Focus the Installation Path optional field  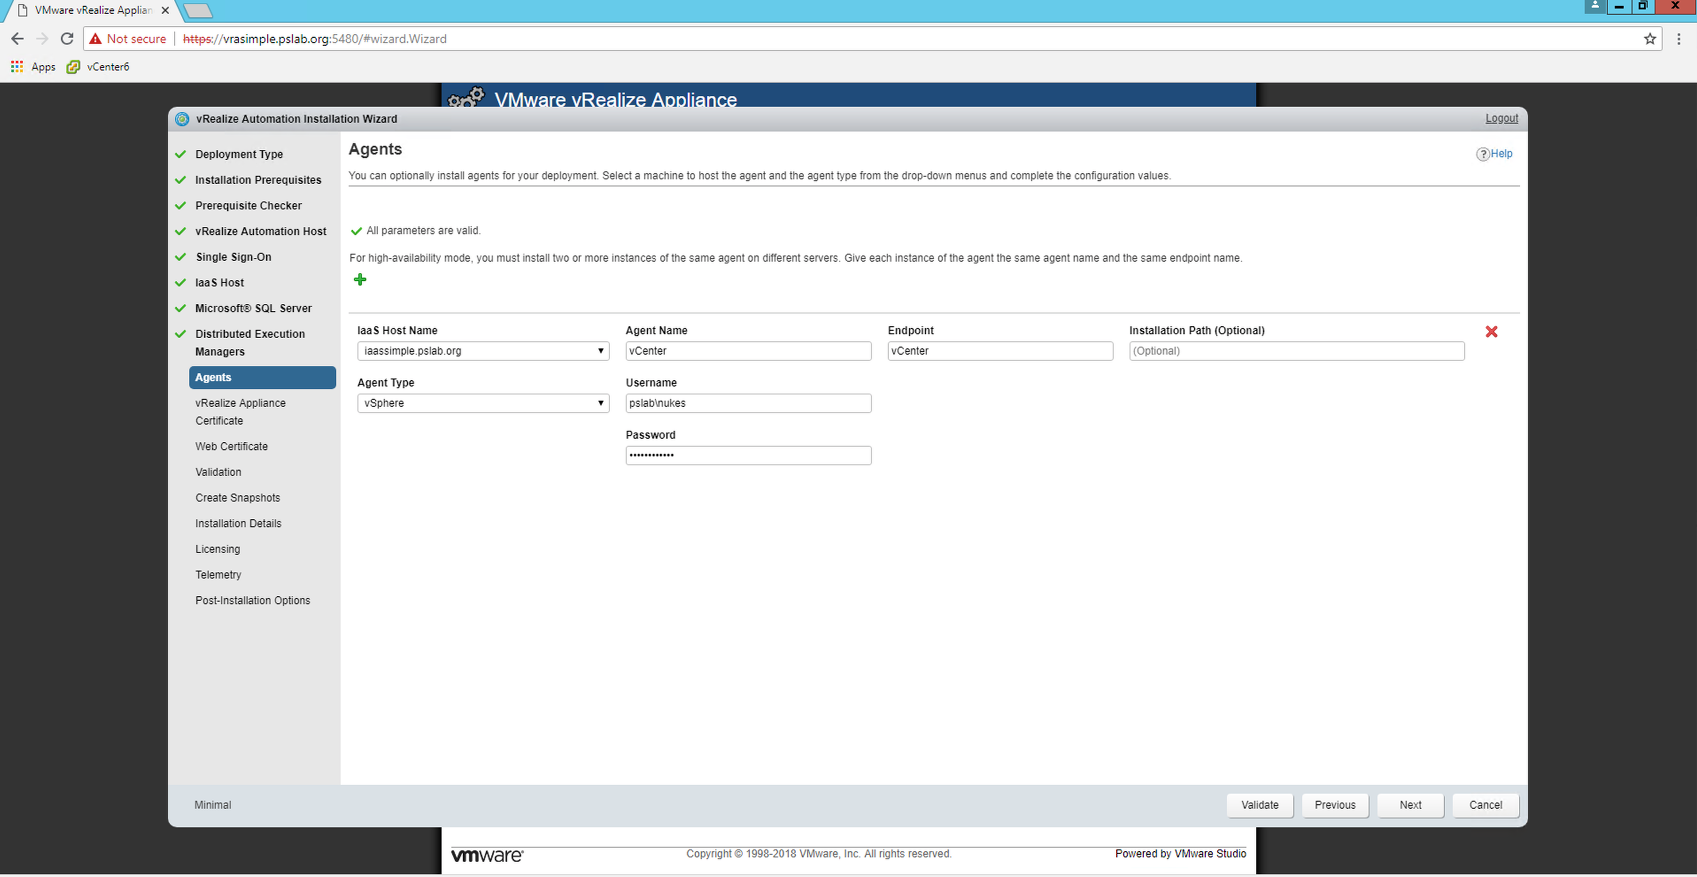click(x=1297, y=351)
